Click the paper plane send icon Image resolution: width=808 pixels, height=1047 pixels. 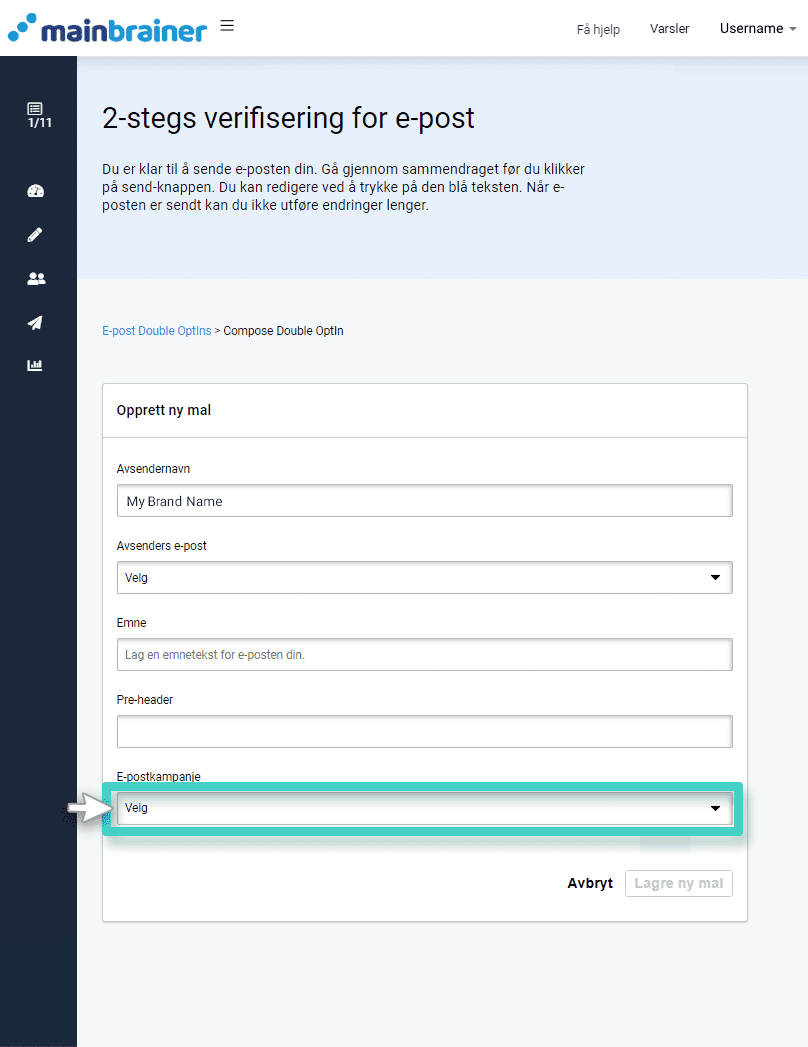[36, 322]
